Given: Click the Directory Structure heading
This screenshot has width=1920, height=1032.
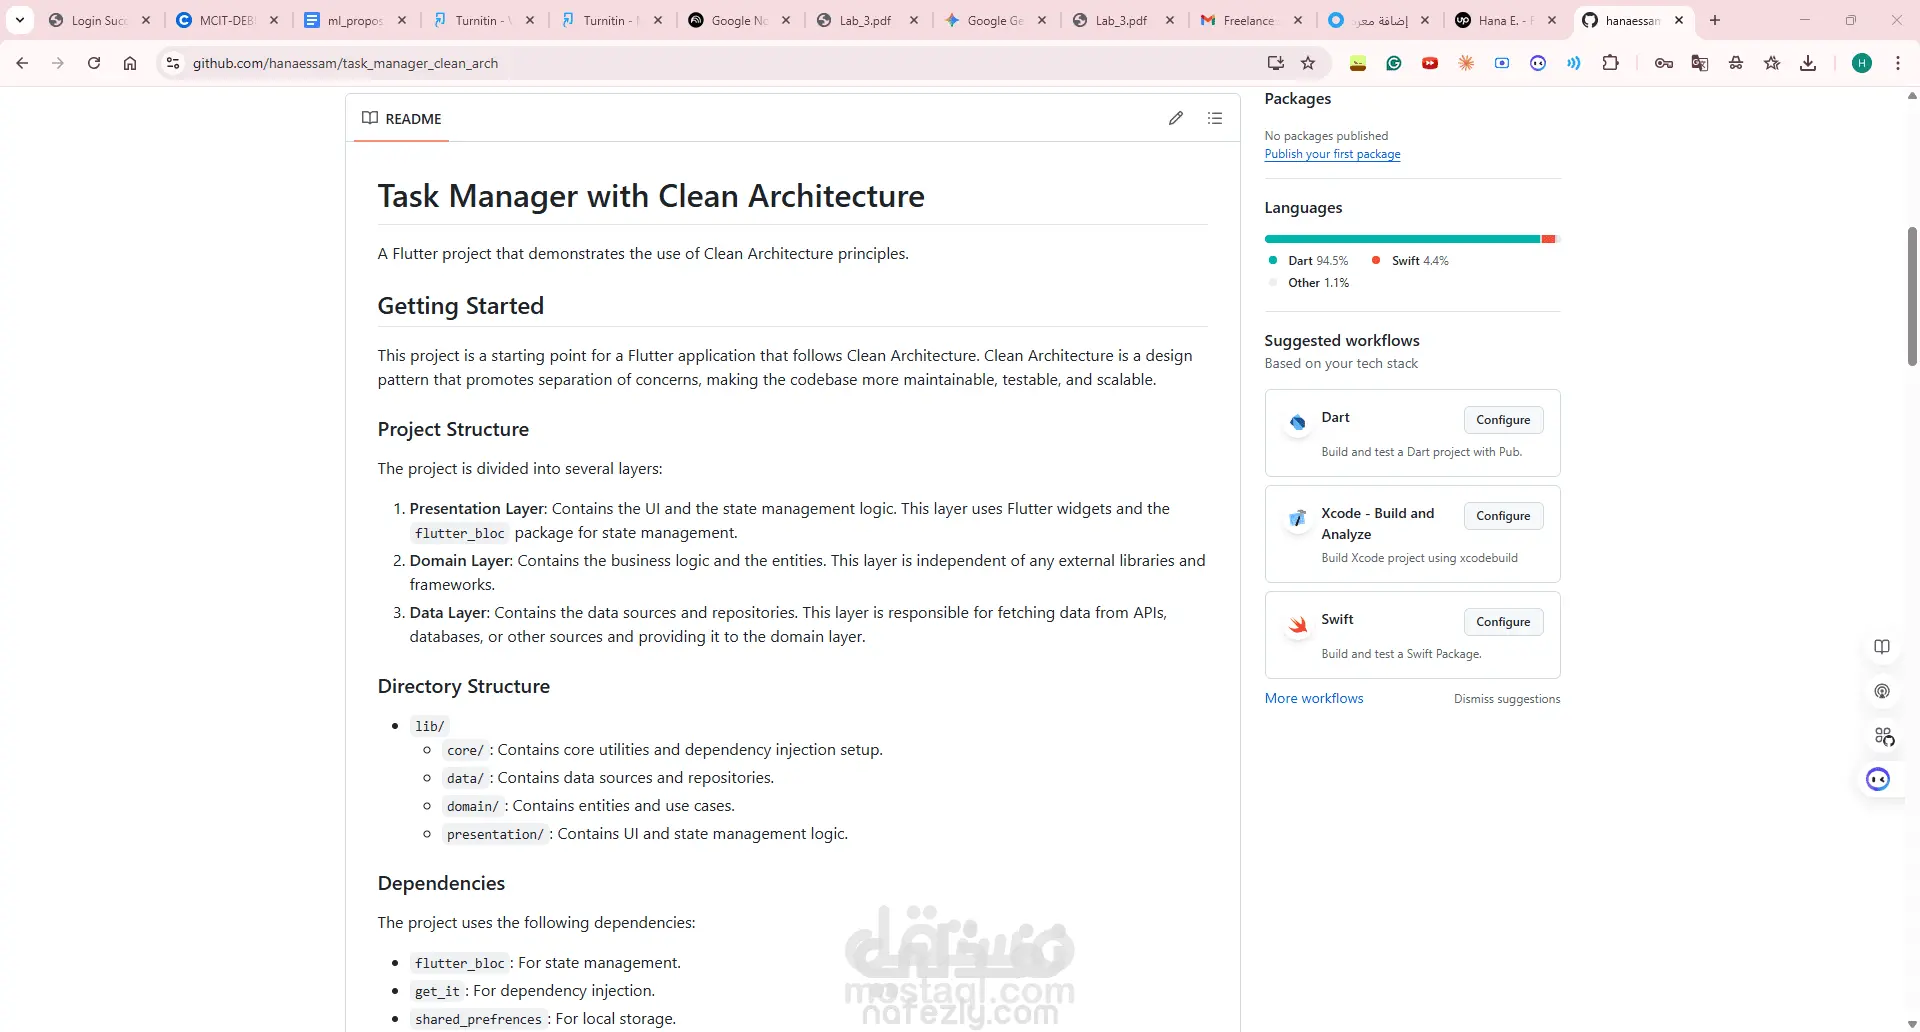Looking at the screenshot, I should pos(464,686).
